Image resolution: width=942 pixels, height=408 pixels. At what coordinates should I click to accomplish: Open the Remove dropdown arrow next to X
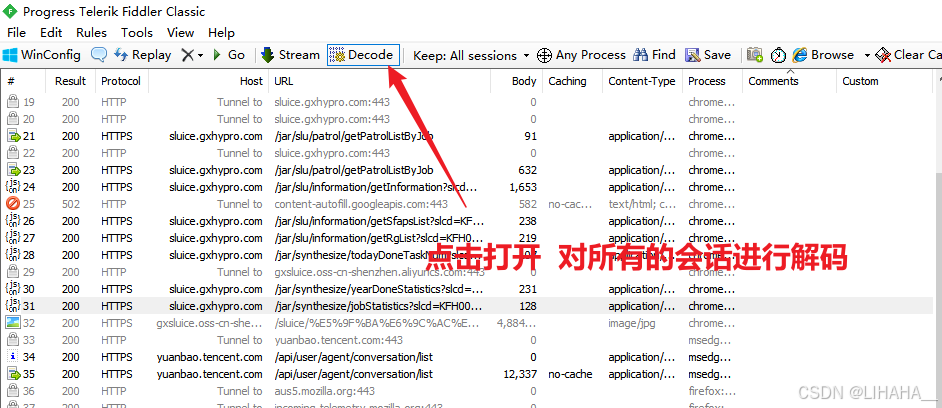click(201, 56)
